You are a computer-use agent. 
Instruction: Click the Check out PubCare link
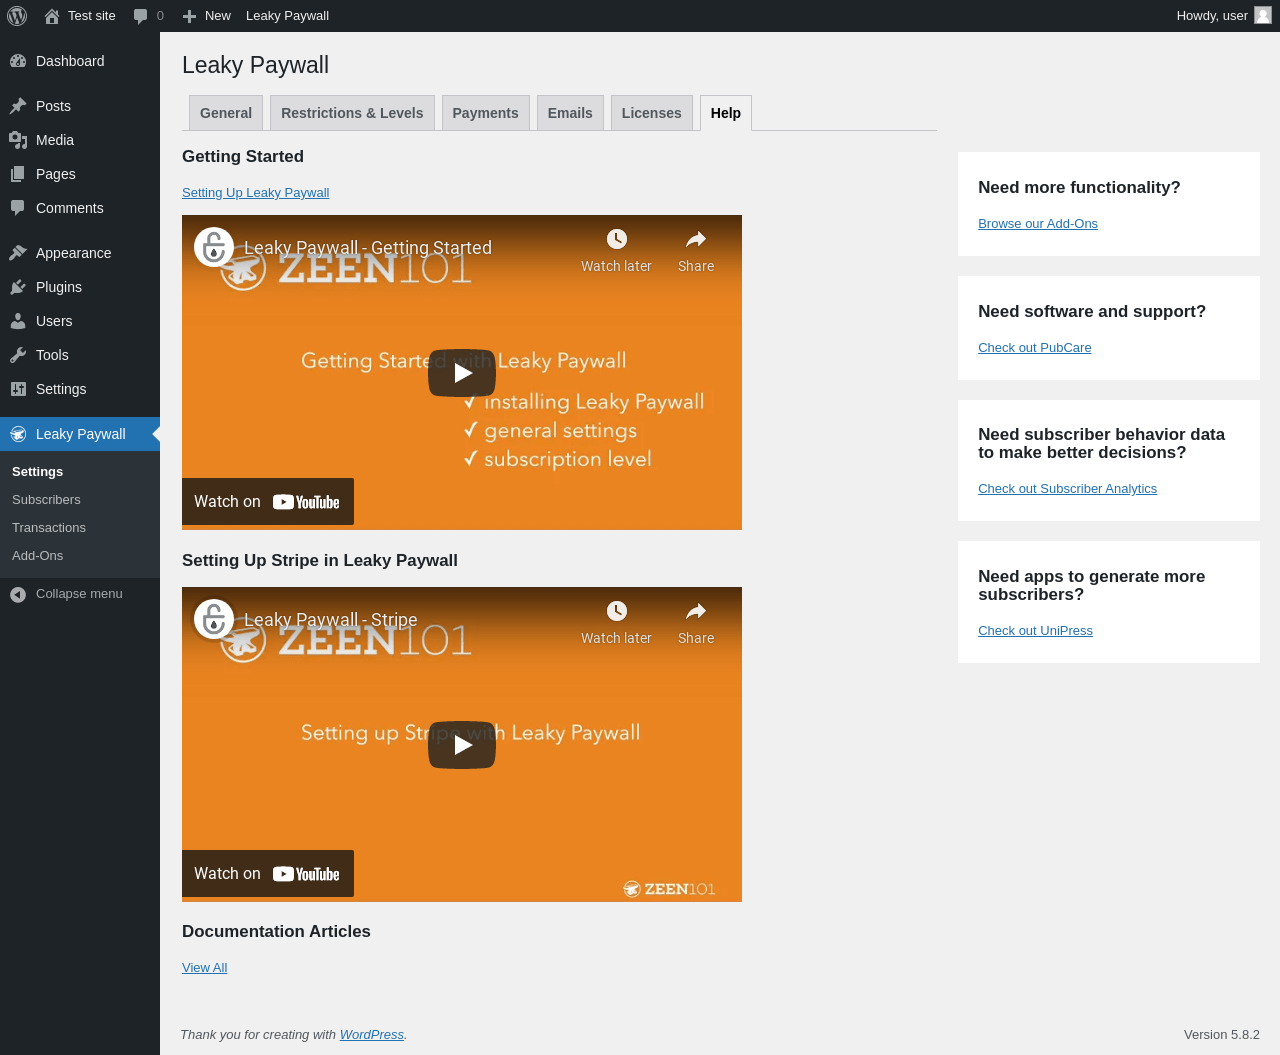click(x=1035, y=348)
